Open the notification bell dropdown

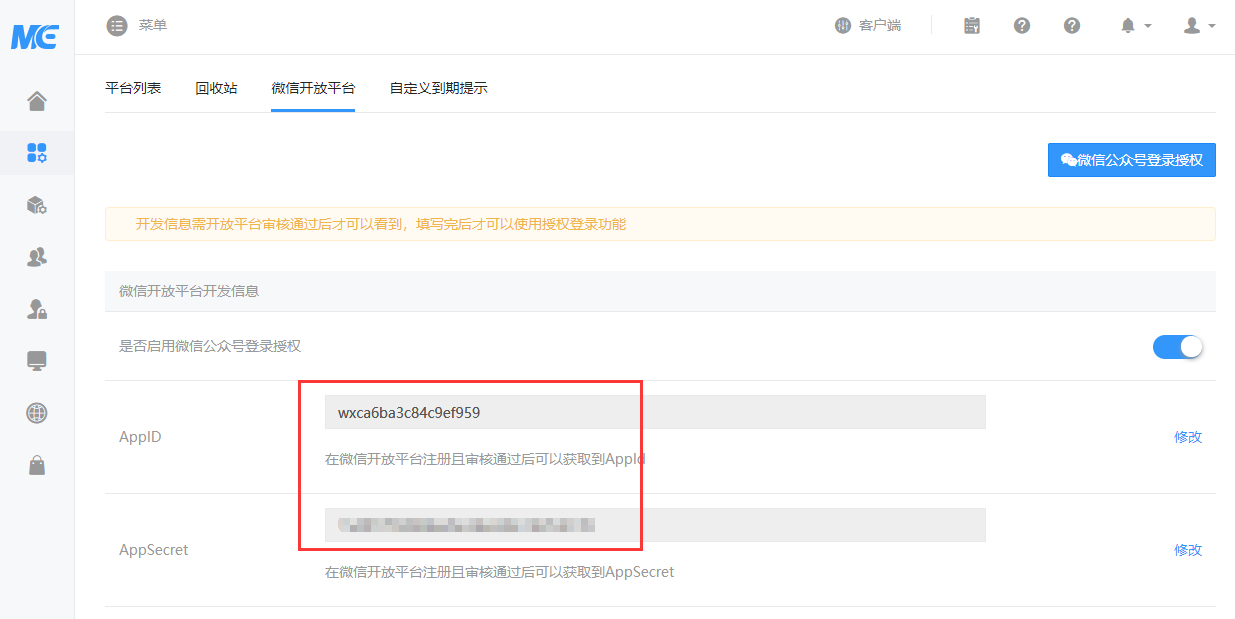(1135, 25)
